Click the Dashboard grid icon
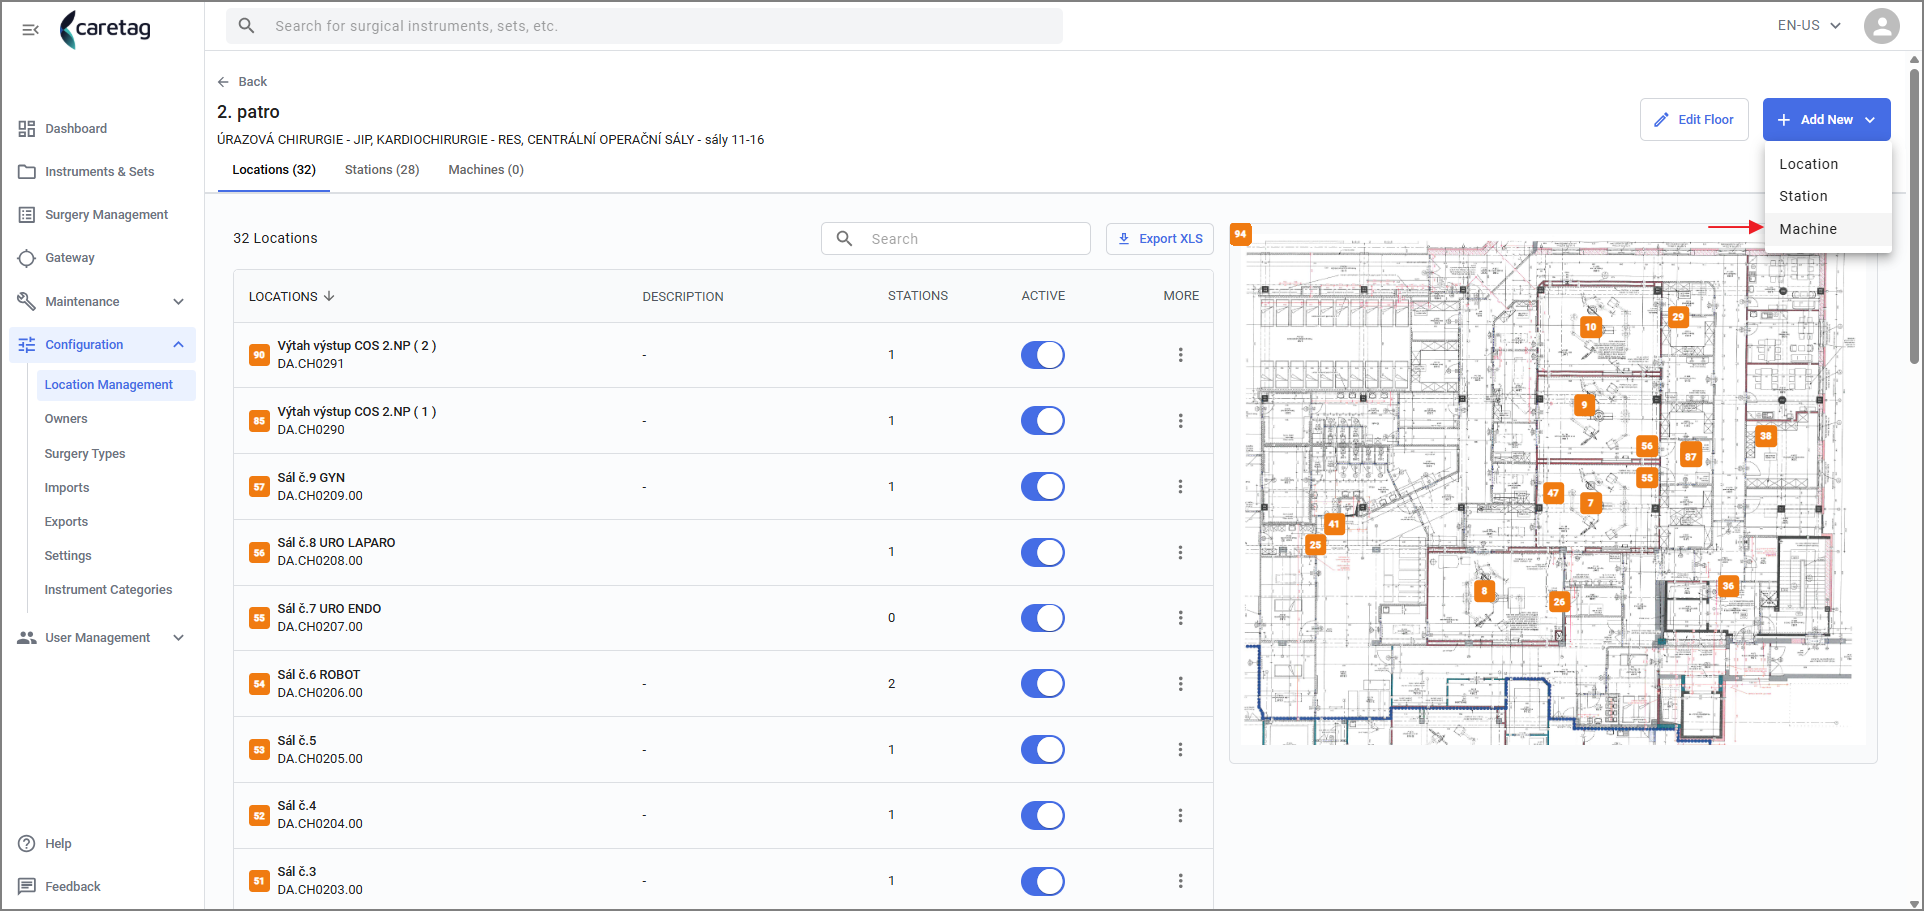This screenshot has width=1924, height=911. coord(27,129)
